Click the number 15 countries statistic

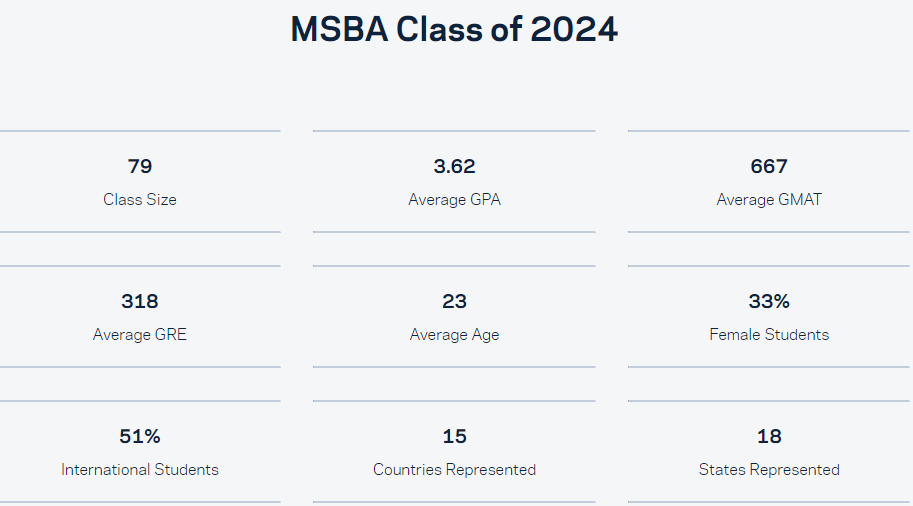click(455, 436)
